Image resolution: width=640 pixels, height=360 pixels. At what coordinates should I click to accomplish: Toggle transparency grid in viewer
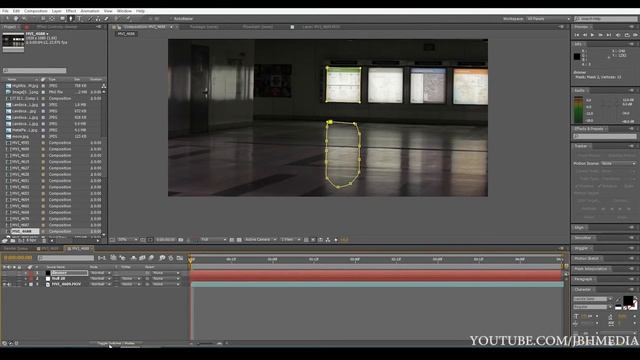click(x=239, y=240)
